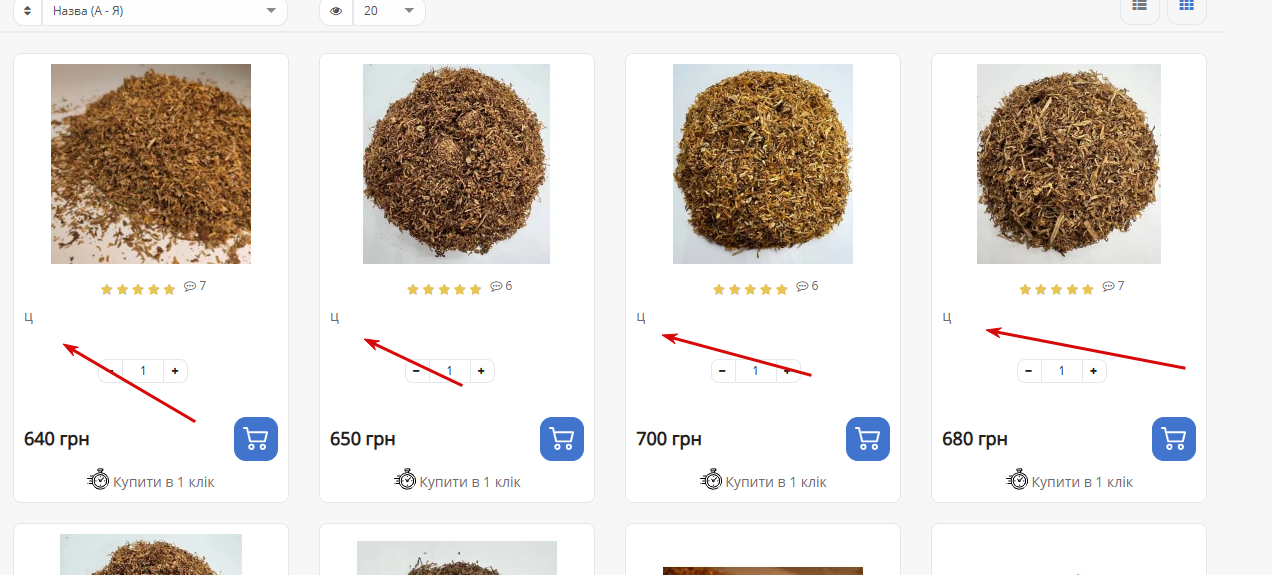Open the 7 reviews of the 640 грн product
The image size is (1272, 575).
[x=195, y=286]
